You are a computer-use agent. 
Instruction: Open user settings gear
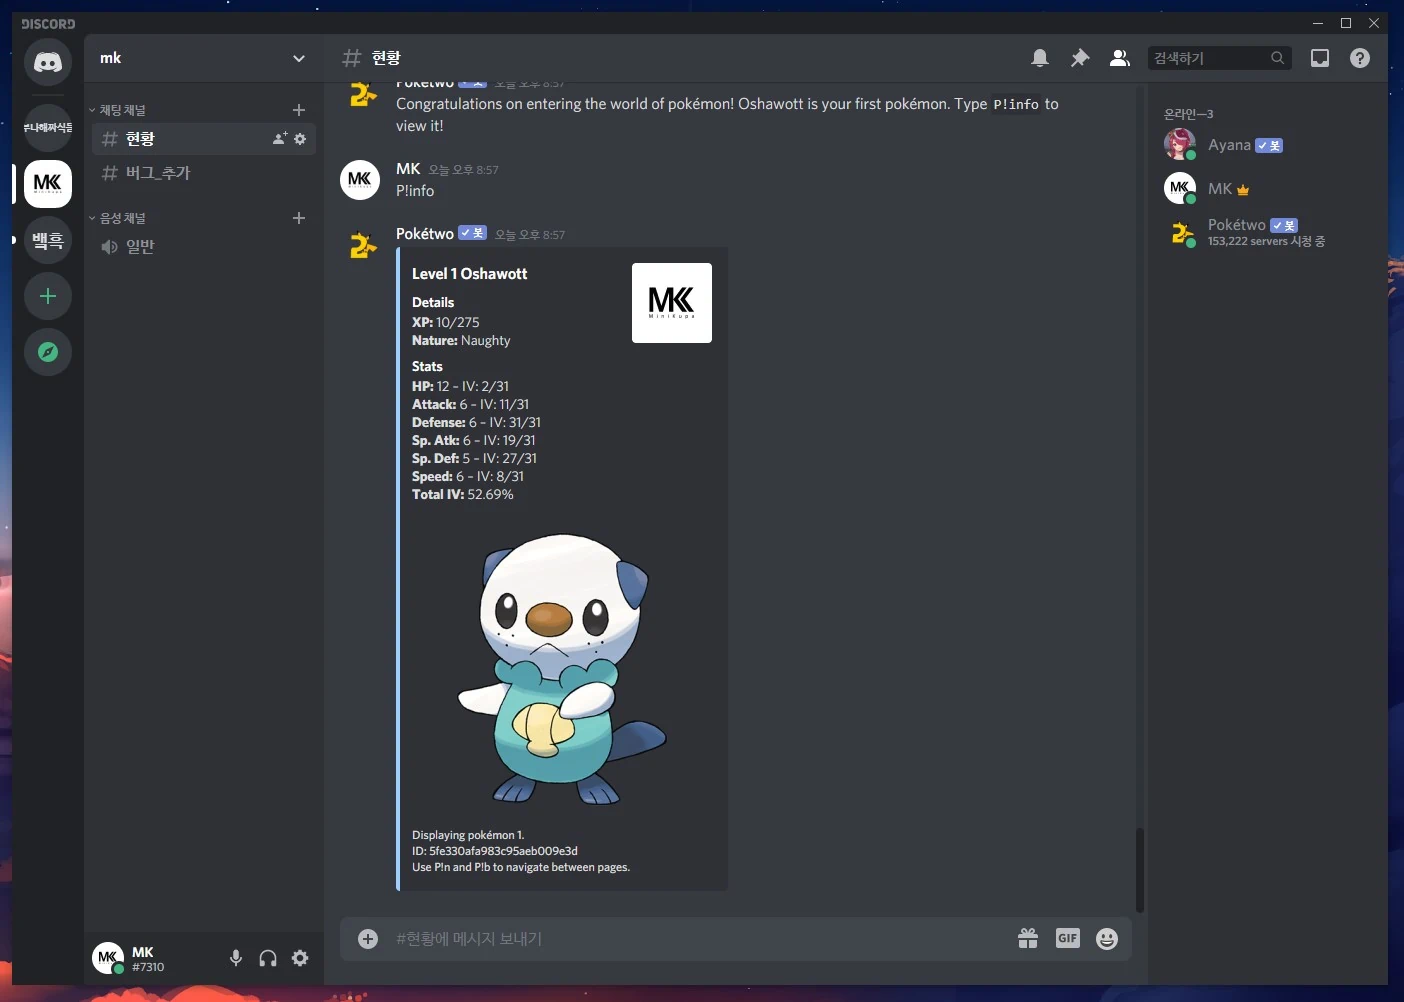click(x=300, y=958)
